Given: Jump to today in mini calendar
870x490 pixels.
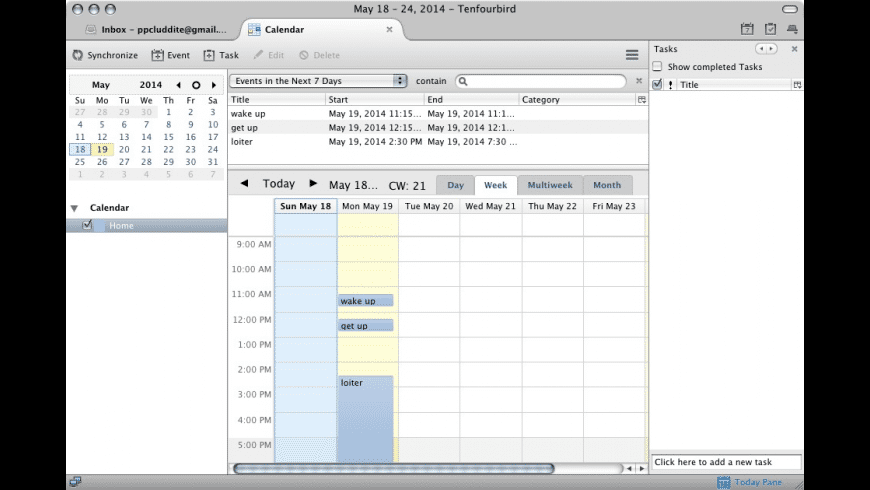Looking at the screenshot, I should coord(196,85).
